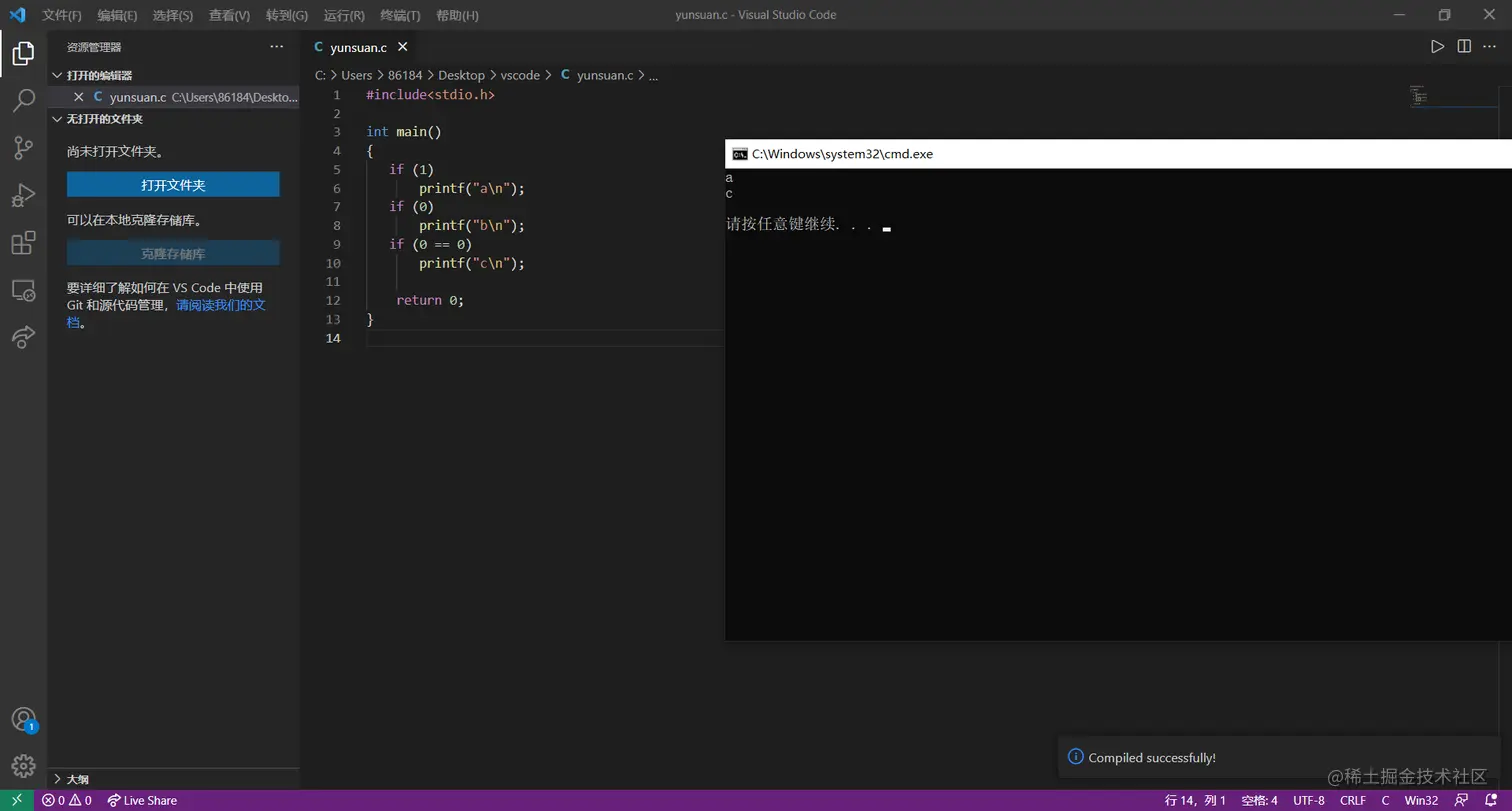
Task: Open the Manage gear menu
Action: 23,766
